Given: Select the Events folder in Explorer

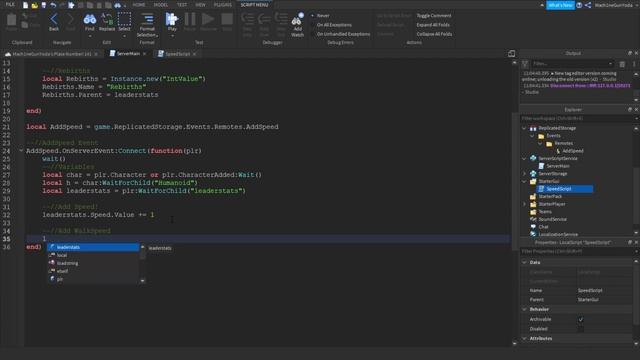Looking at the screenshot, I should tap(553, 136).
